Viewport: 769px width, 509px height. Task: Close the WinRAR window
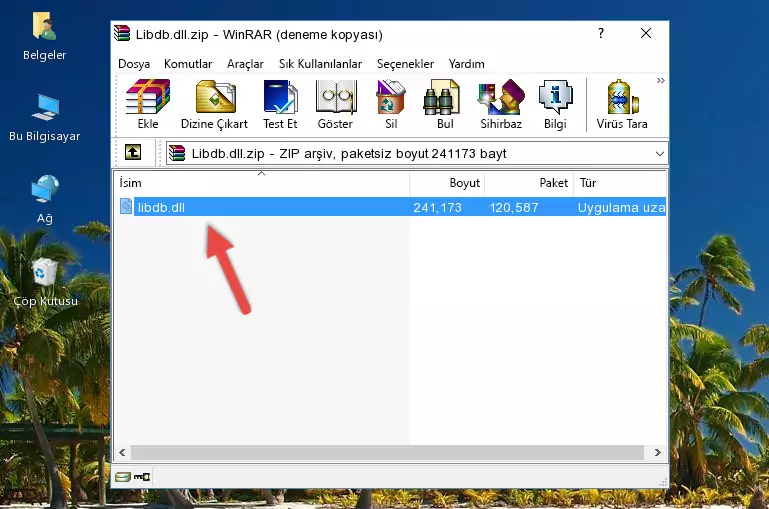[646, 33]
